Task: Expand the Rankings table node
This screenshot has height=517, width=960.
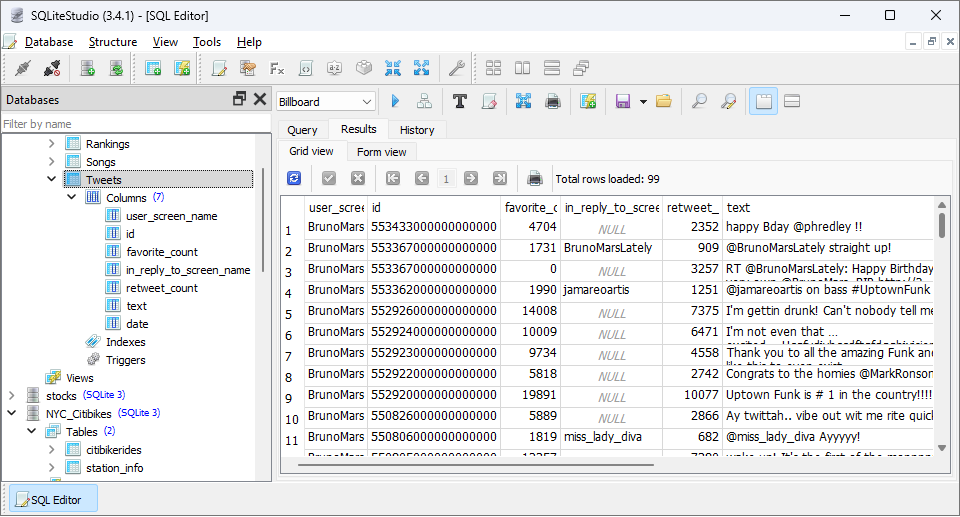Action: coord(51,143)
